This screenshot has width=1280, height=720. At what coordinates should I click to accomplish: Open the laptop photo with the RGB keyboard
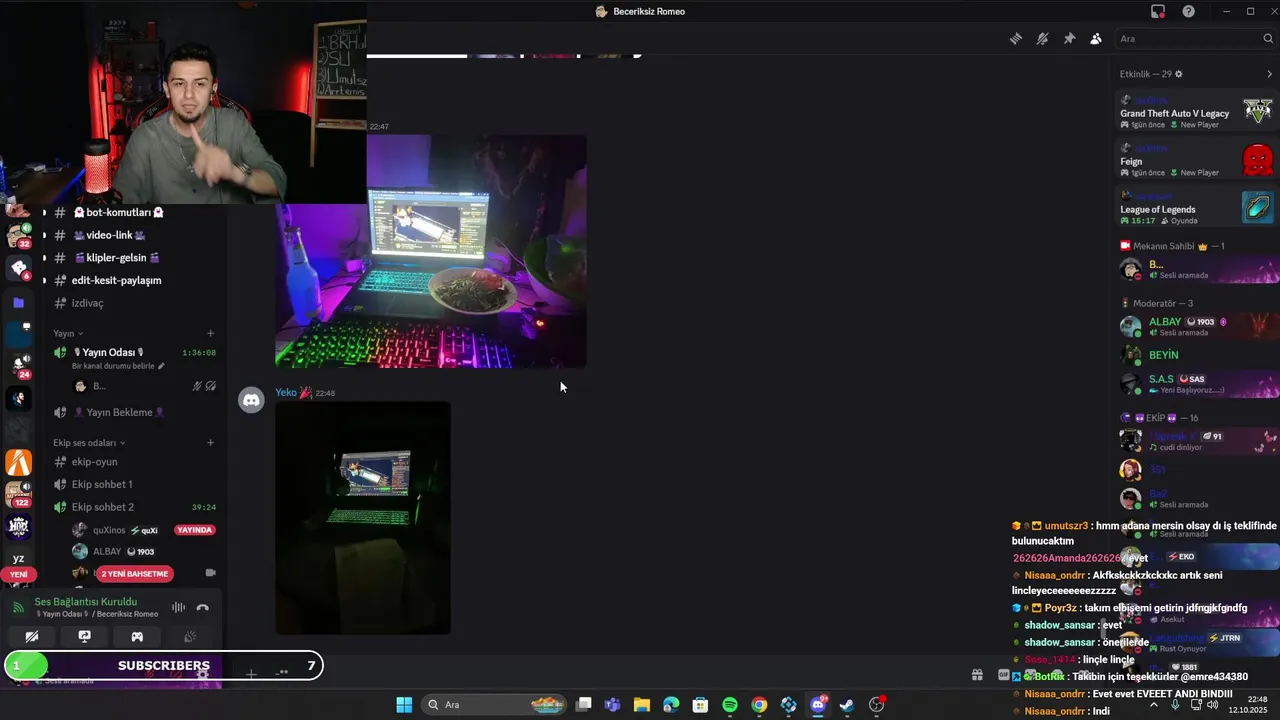[431, 251]
